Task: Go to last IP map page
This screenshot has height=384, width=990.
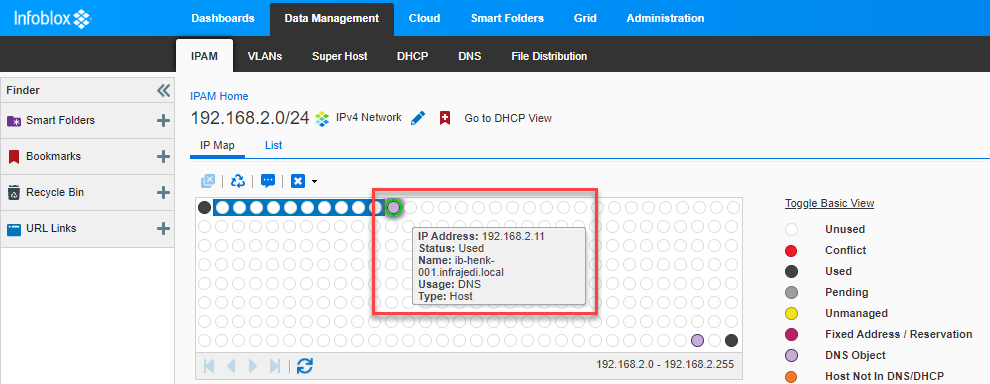Action: pos(275,365)
